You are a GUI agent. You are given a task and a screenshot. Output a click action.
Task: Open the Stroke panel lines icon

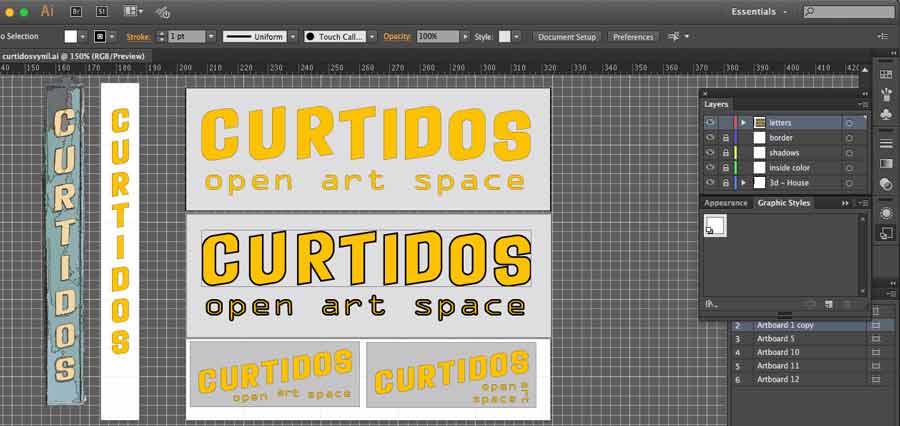click(885, 143)
